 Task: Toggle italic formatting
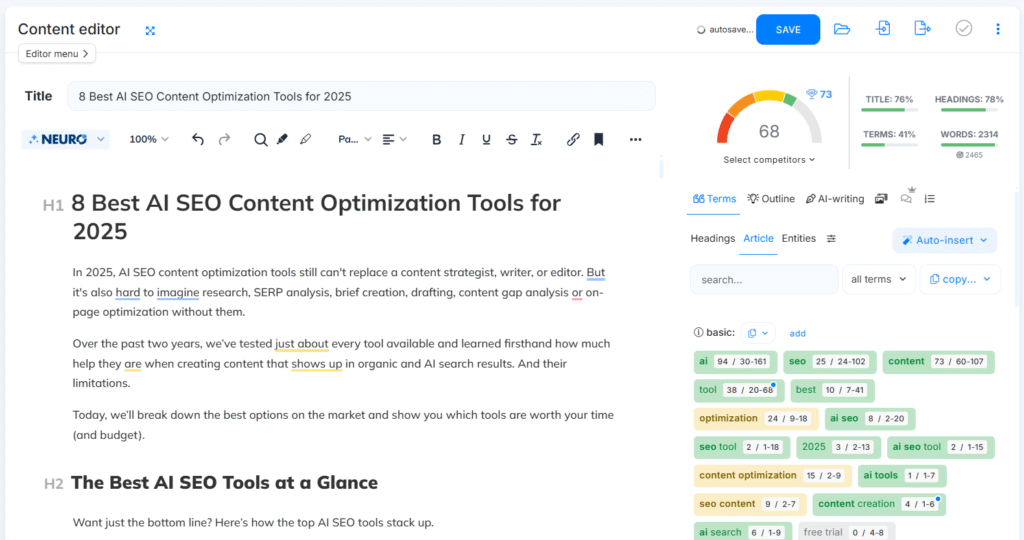point(461,140)
